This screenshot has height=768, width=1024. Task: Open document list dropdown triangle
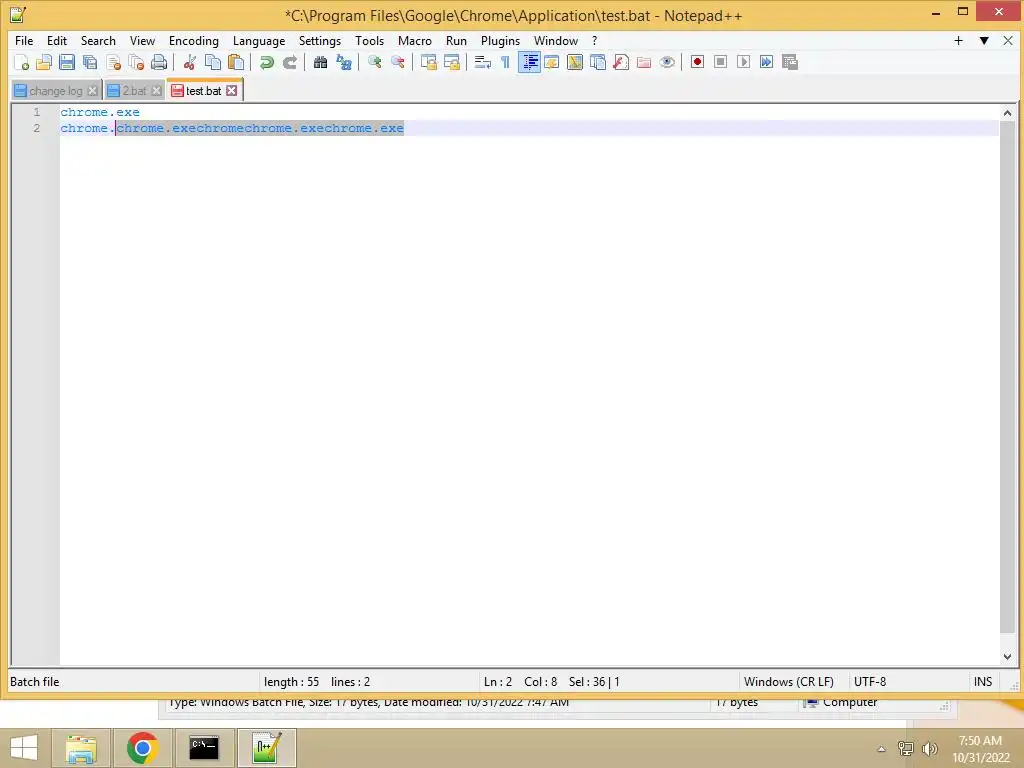point(984,40)
